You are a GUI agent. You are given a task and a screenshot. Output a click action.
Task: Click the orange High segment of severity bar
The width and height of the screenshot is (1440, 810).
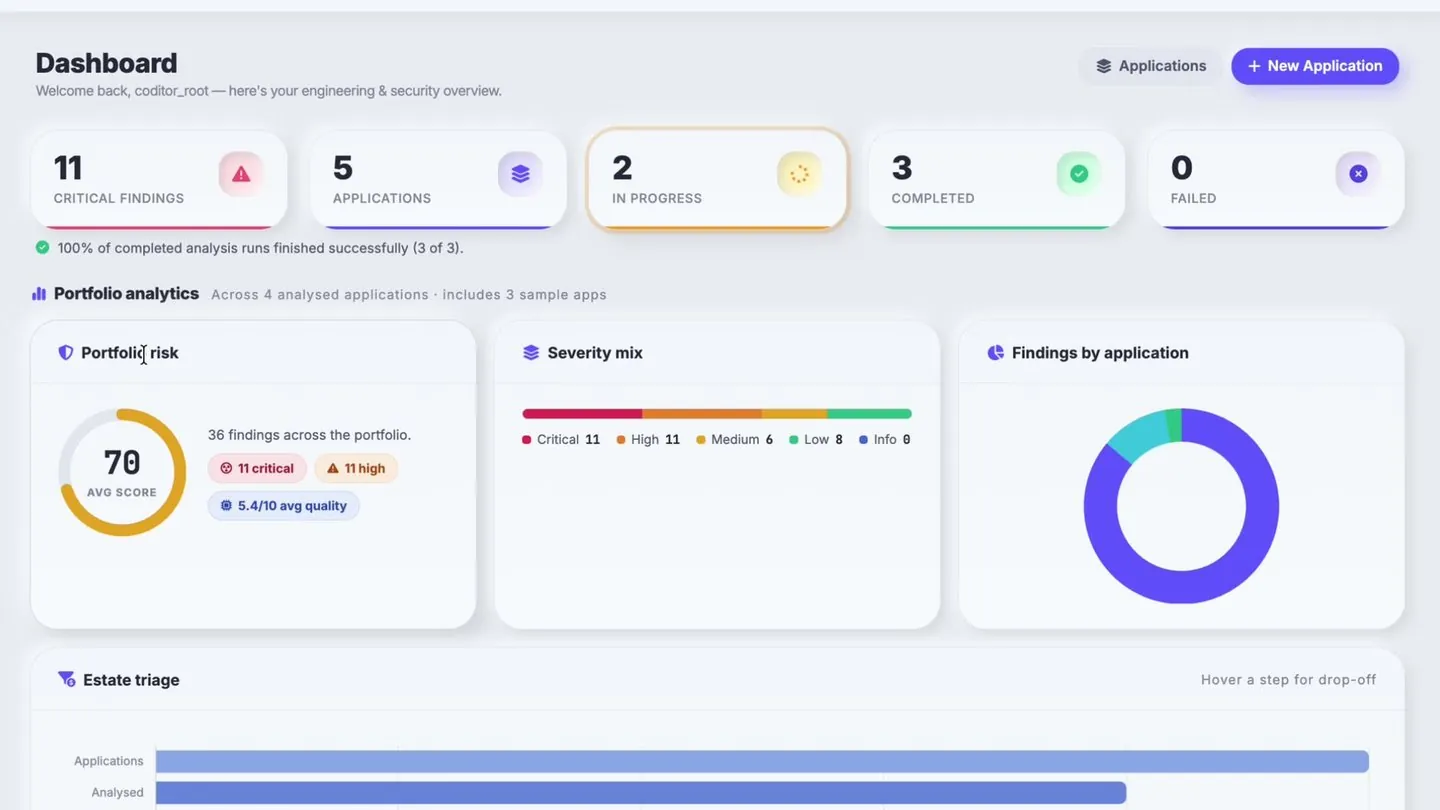coord(702,414)
